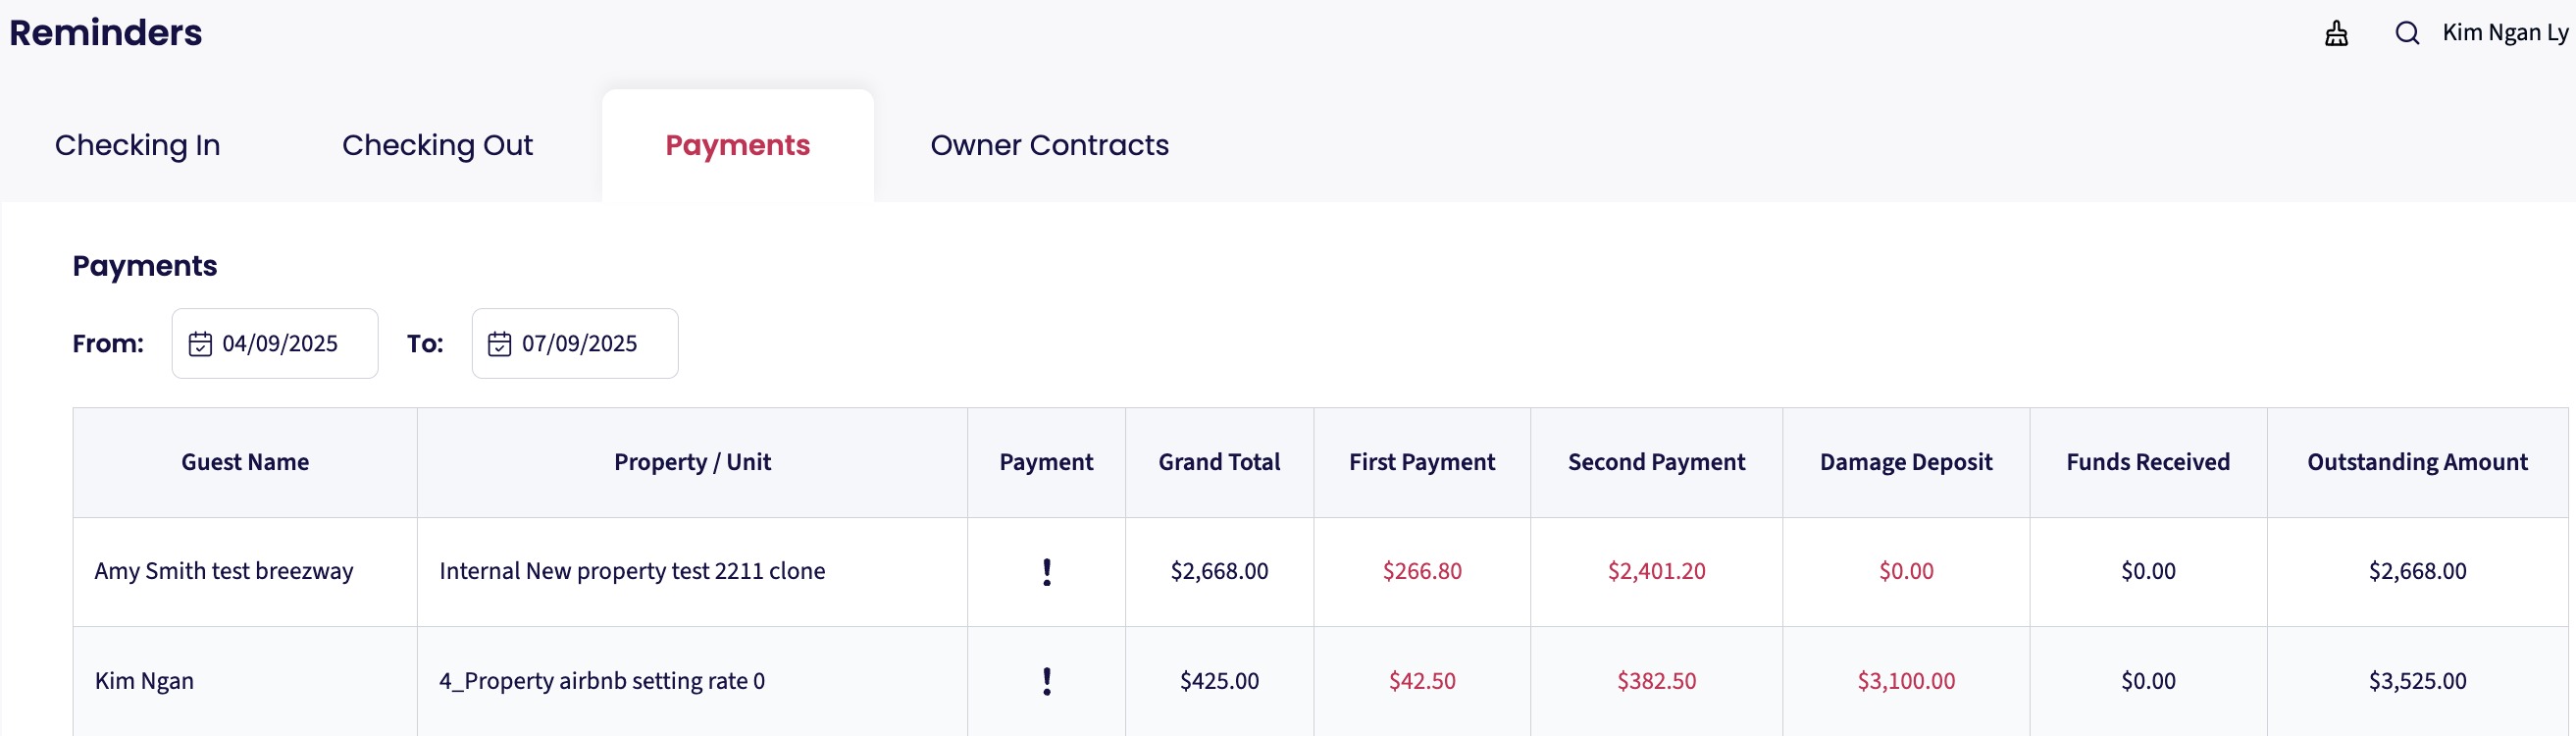Viewport: 2576px width, 736px height.
Task: Click the Kim Ngan guest row name
Action: pyautogui.click(x=144, y=681)
